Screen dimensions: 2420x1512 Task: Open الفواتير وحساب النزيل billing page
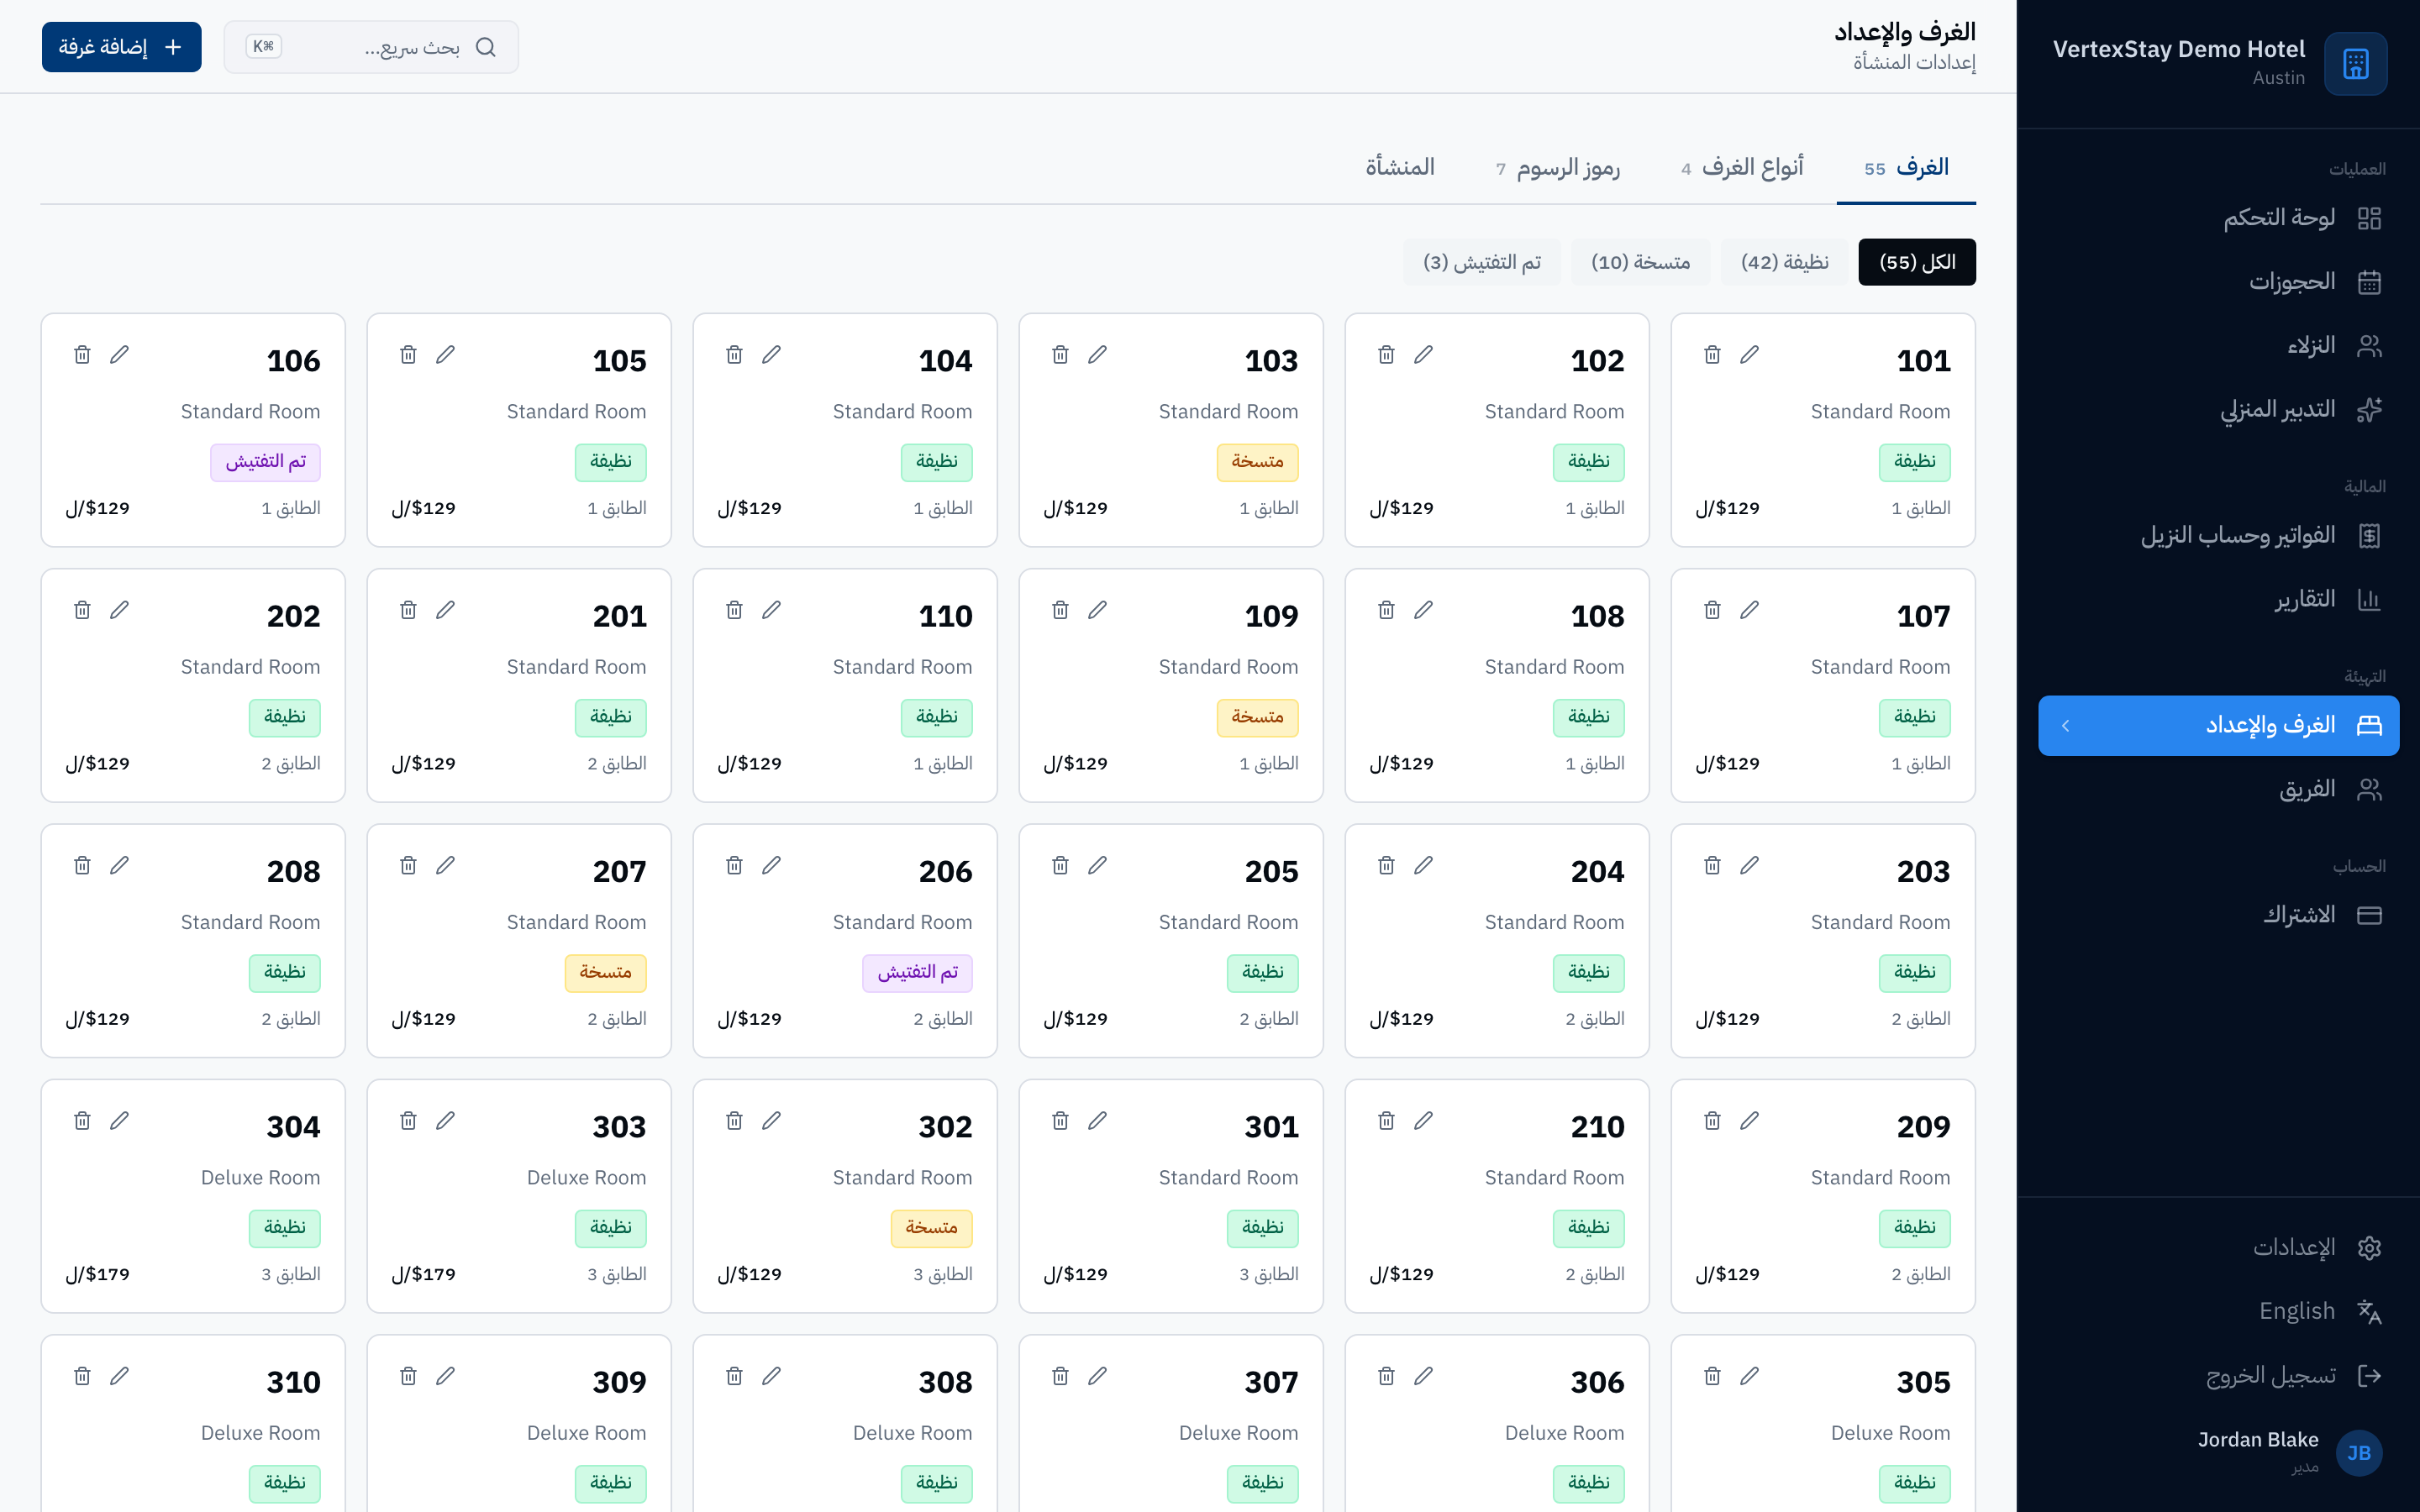coord(2218,536)
